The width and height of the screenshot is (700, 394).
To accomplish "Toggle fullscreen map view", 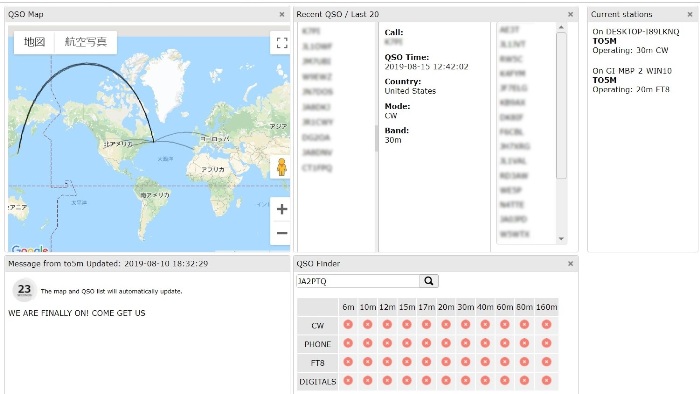I will 282,43.
